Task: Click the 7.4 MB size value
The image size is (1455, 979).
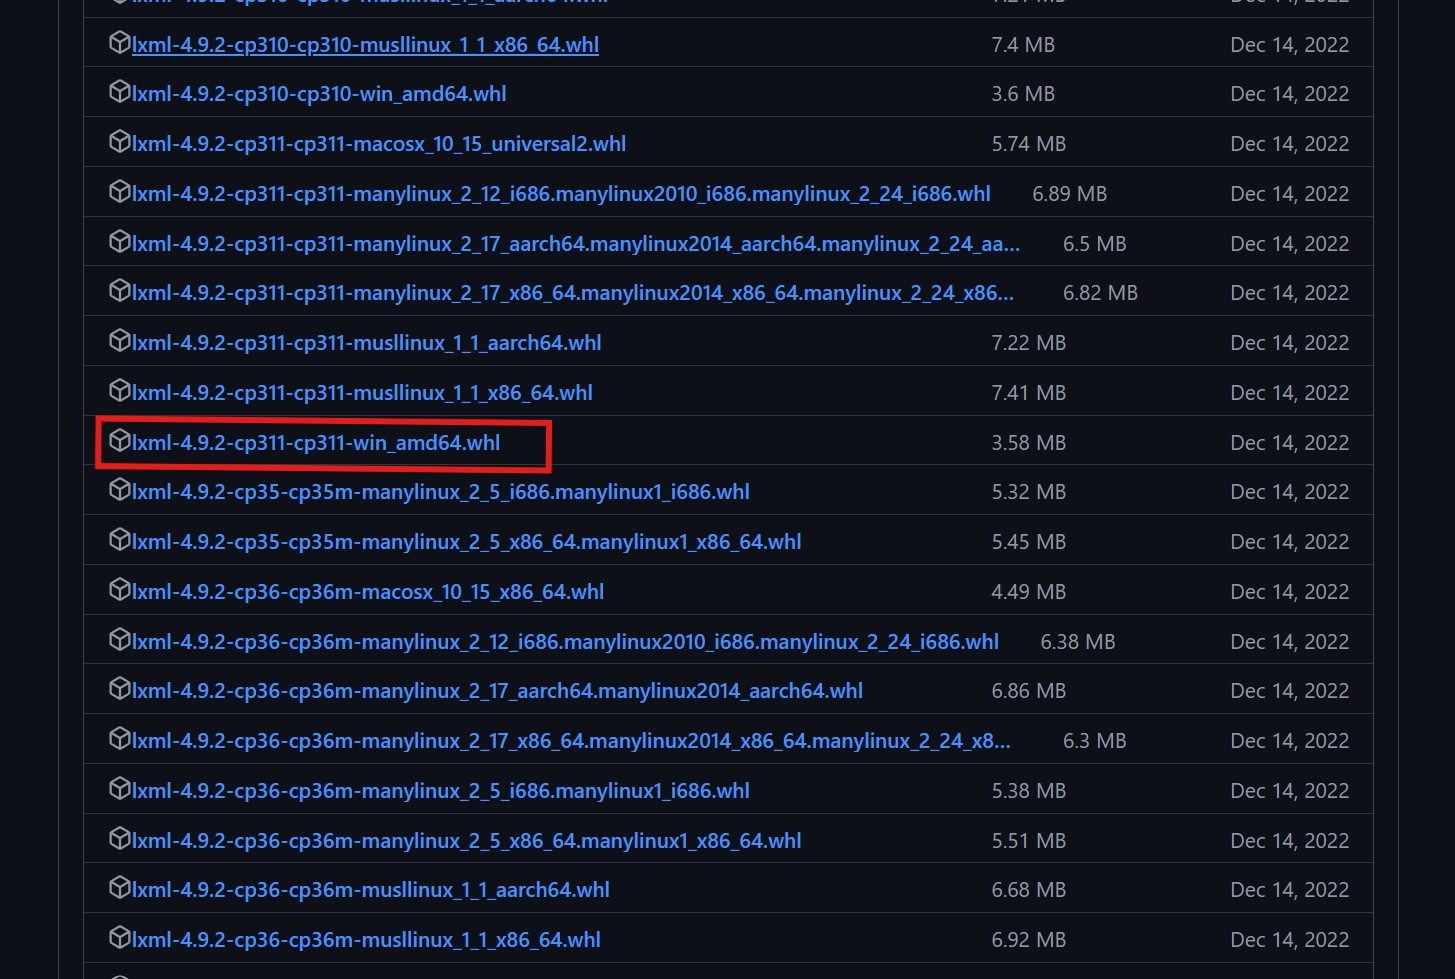Action: [x=1023, y=45]
